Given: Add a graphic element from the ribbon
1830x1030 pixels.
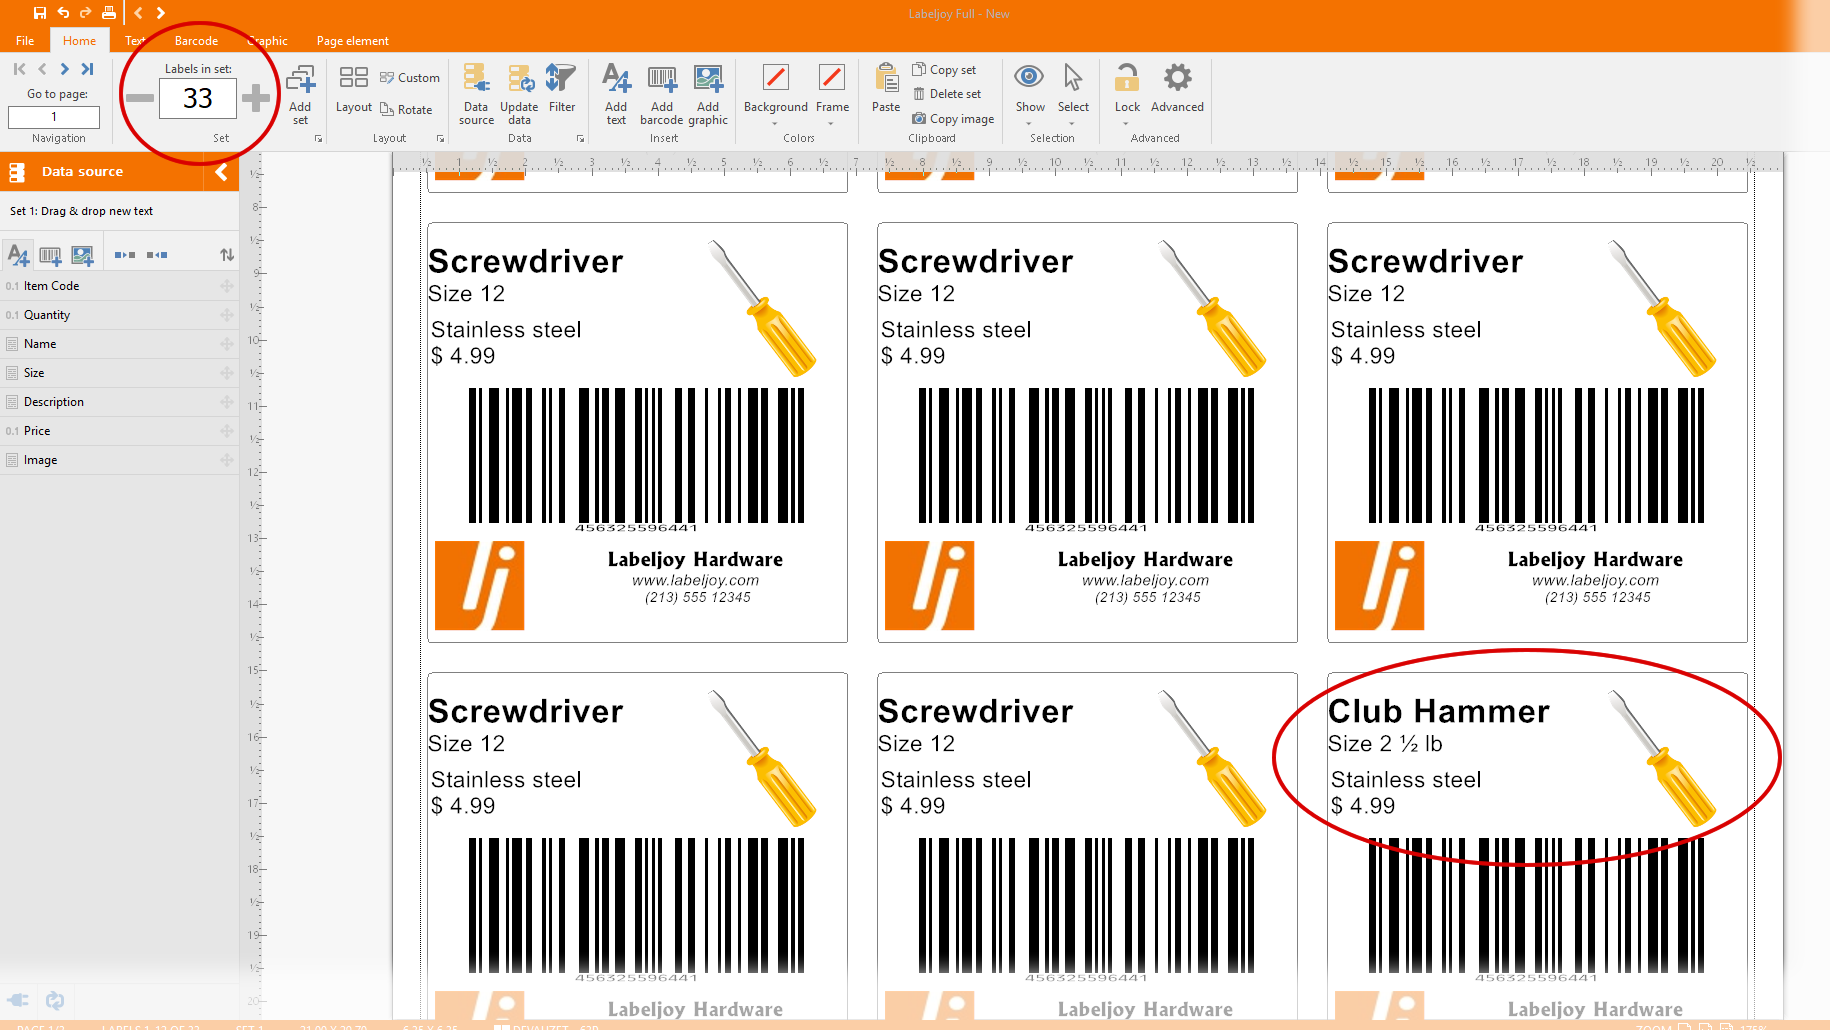Looking at the screenshot, I should click(708, 95).
